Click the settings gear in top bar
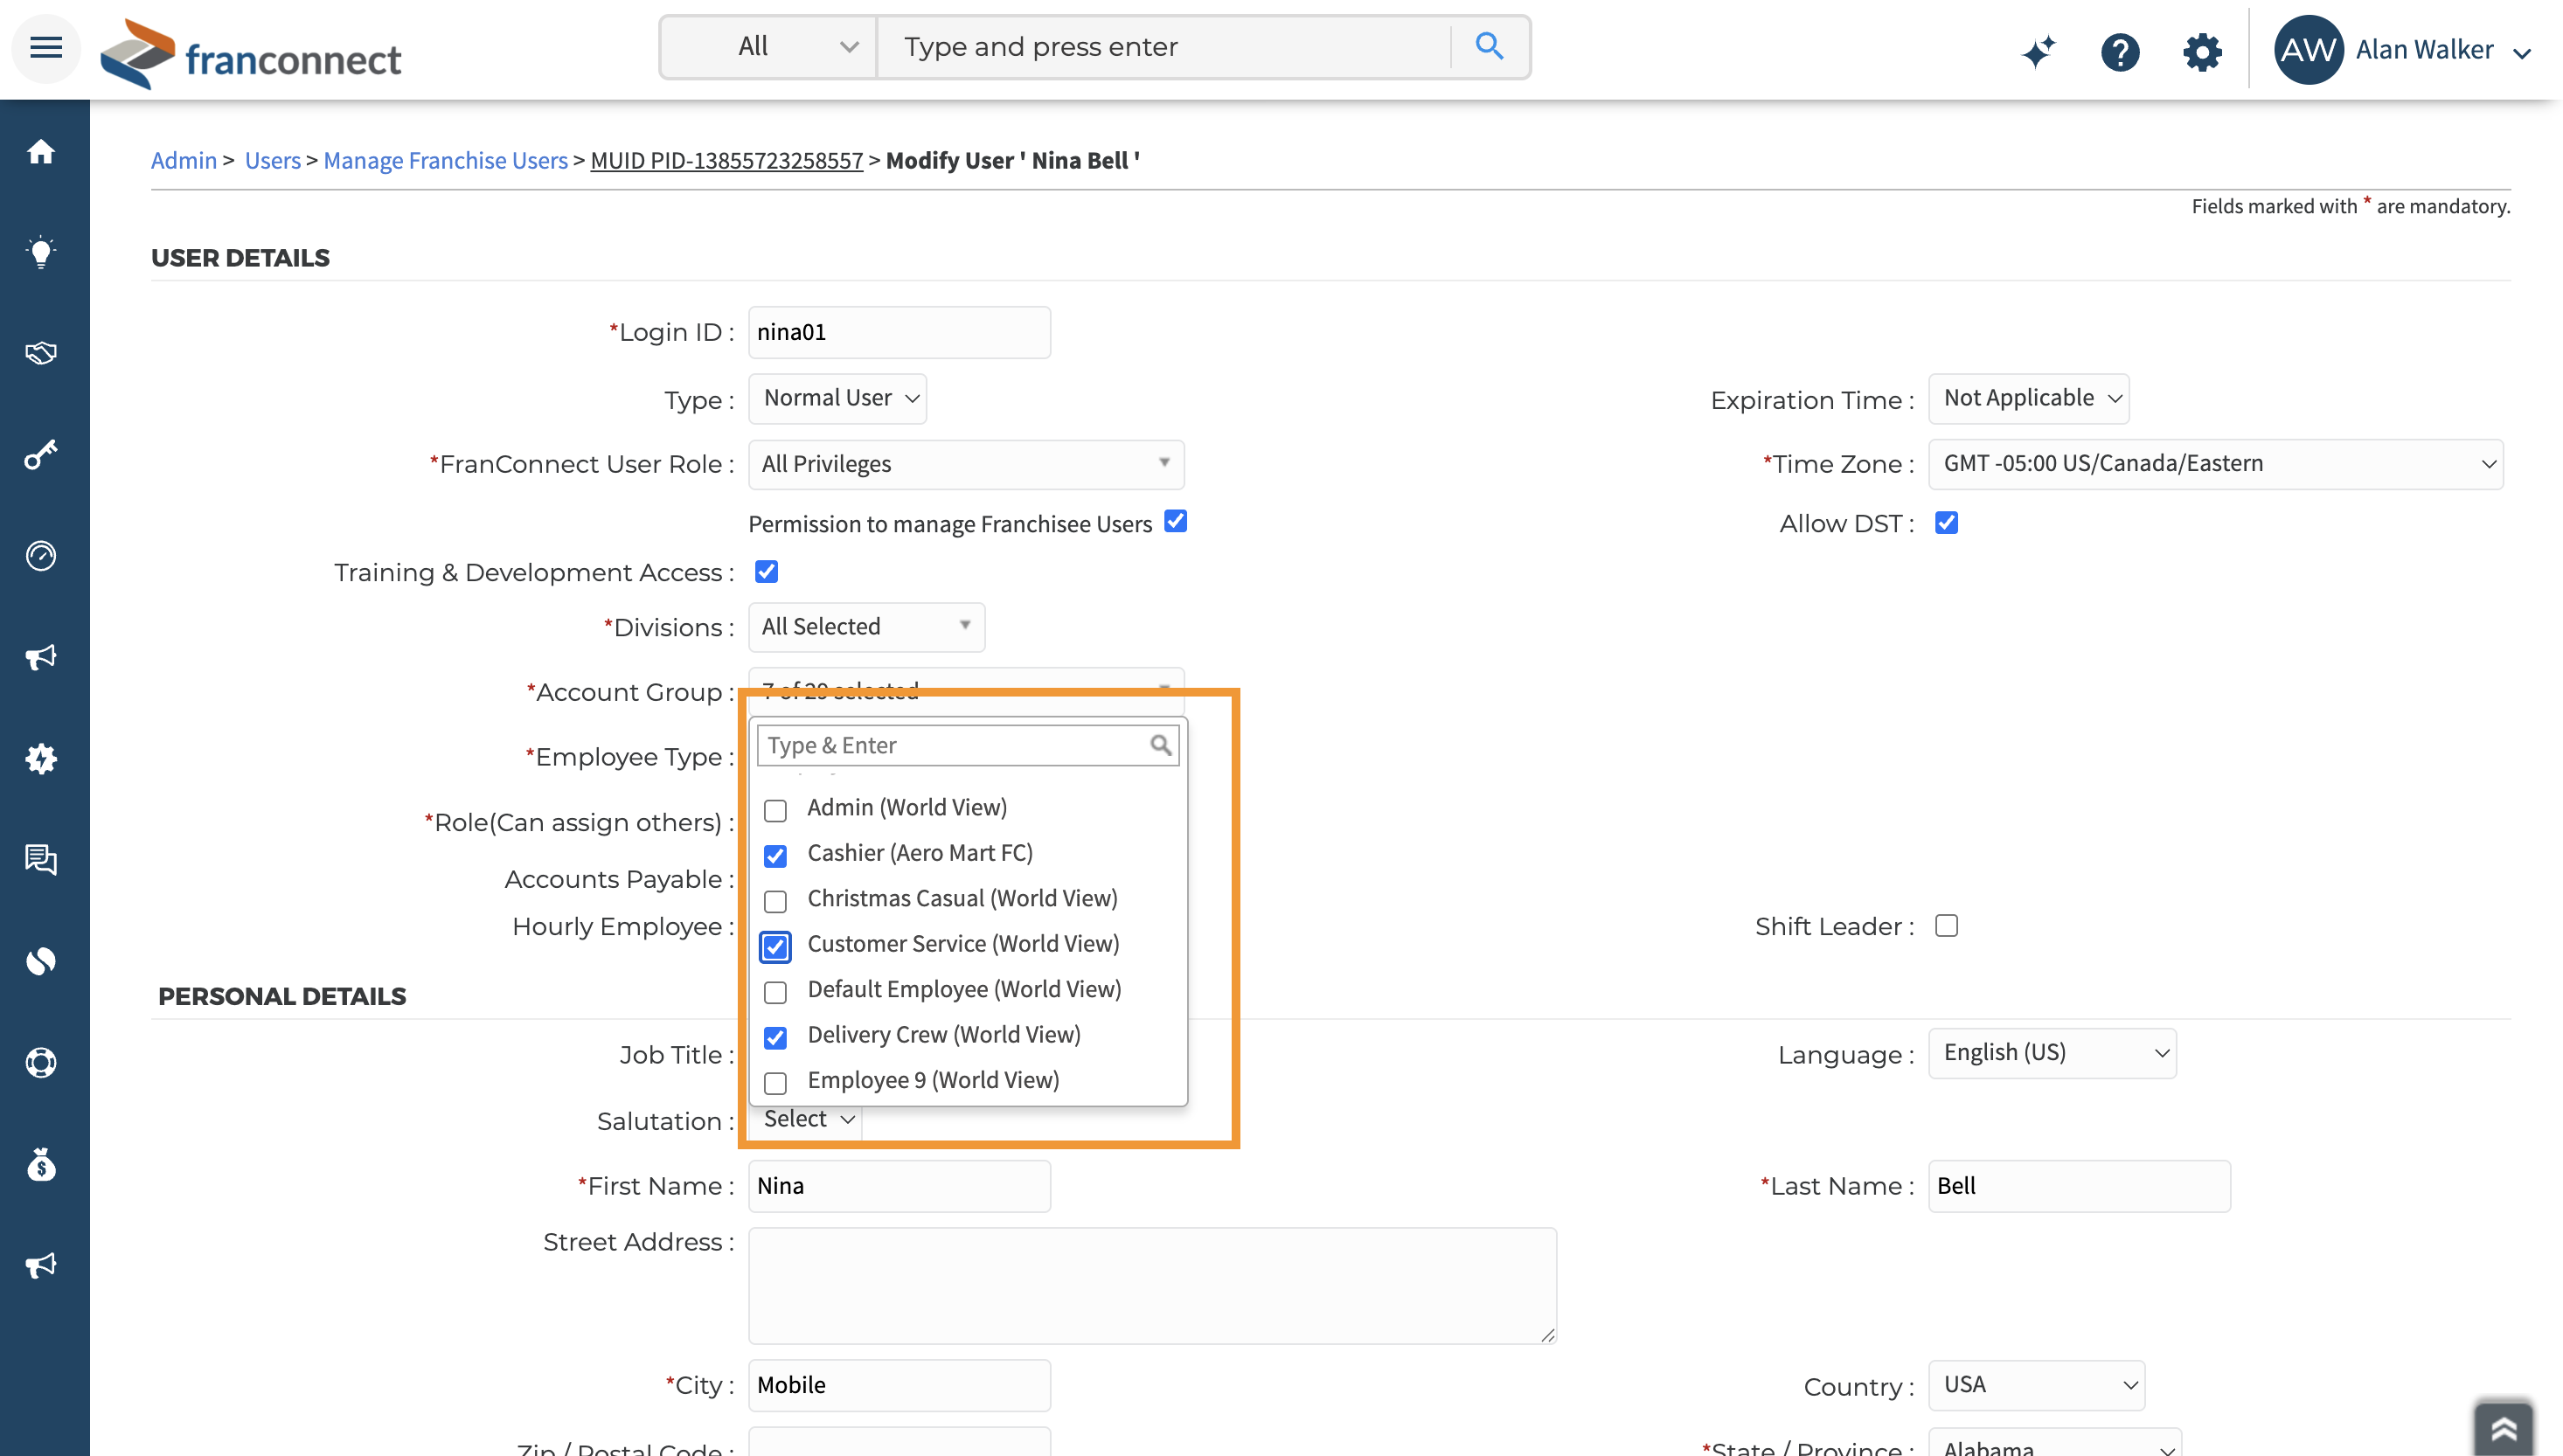This screenshot has height=1456, width=2563. [x=2201, y=51]
